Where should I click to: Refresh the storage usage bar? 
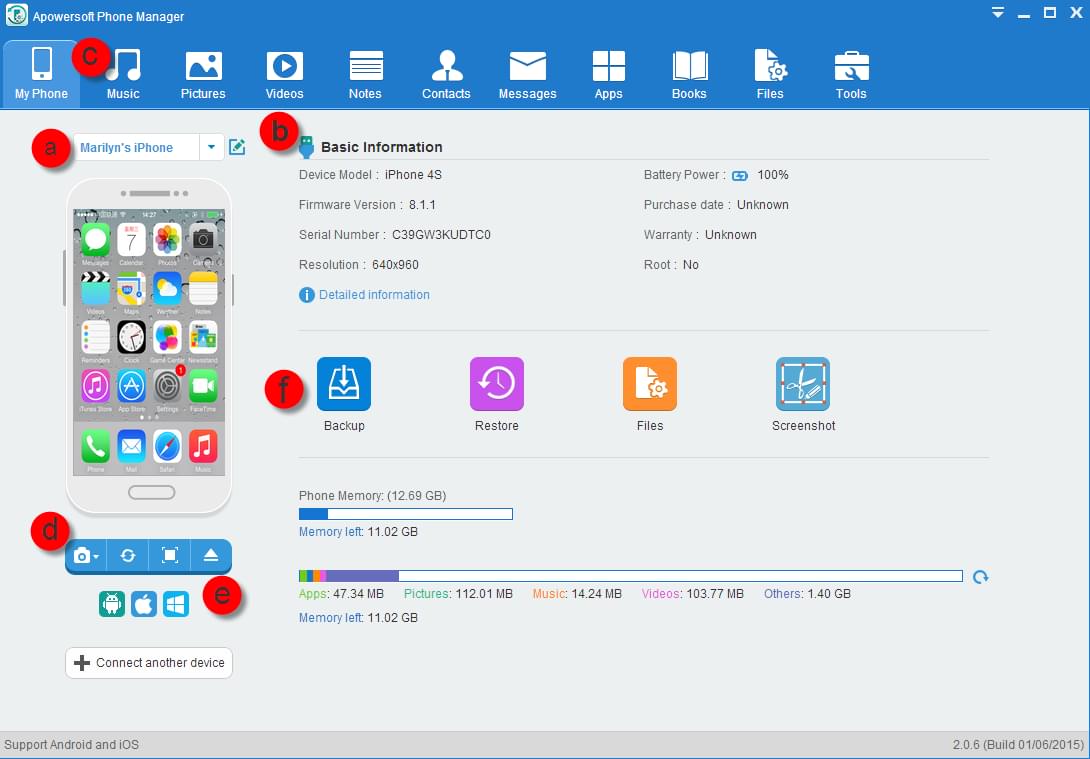(x=981, y=577)
